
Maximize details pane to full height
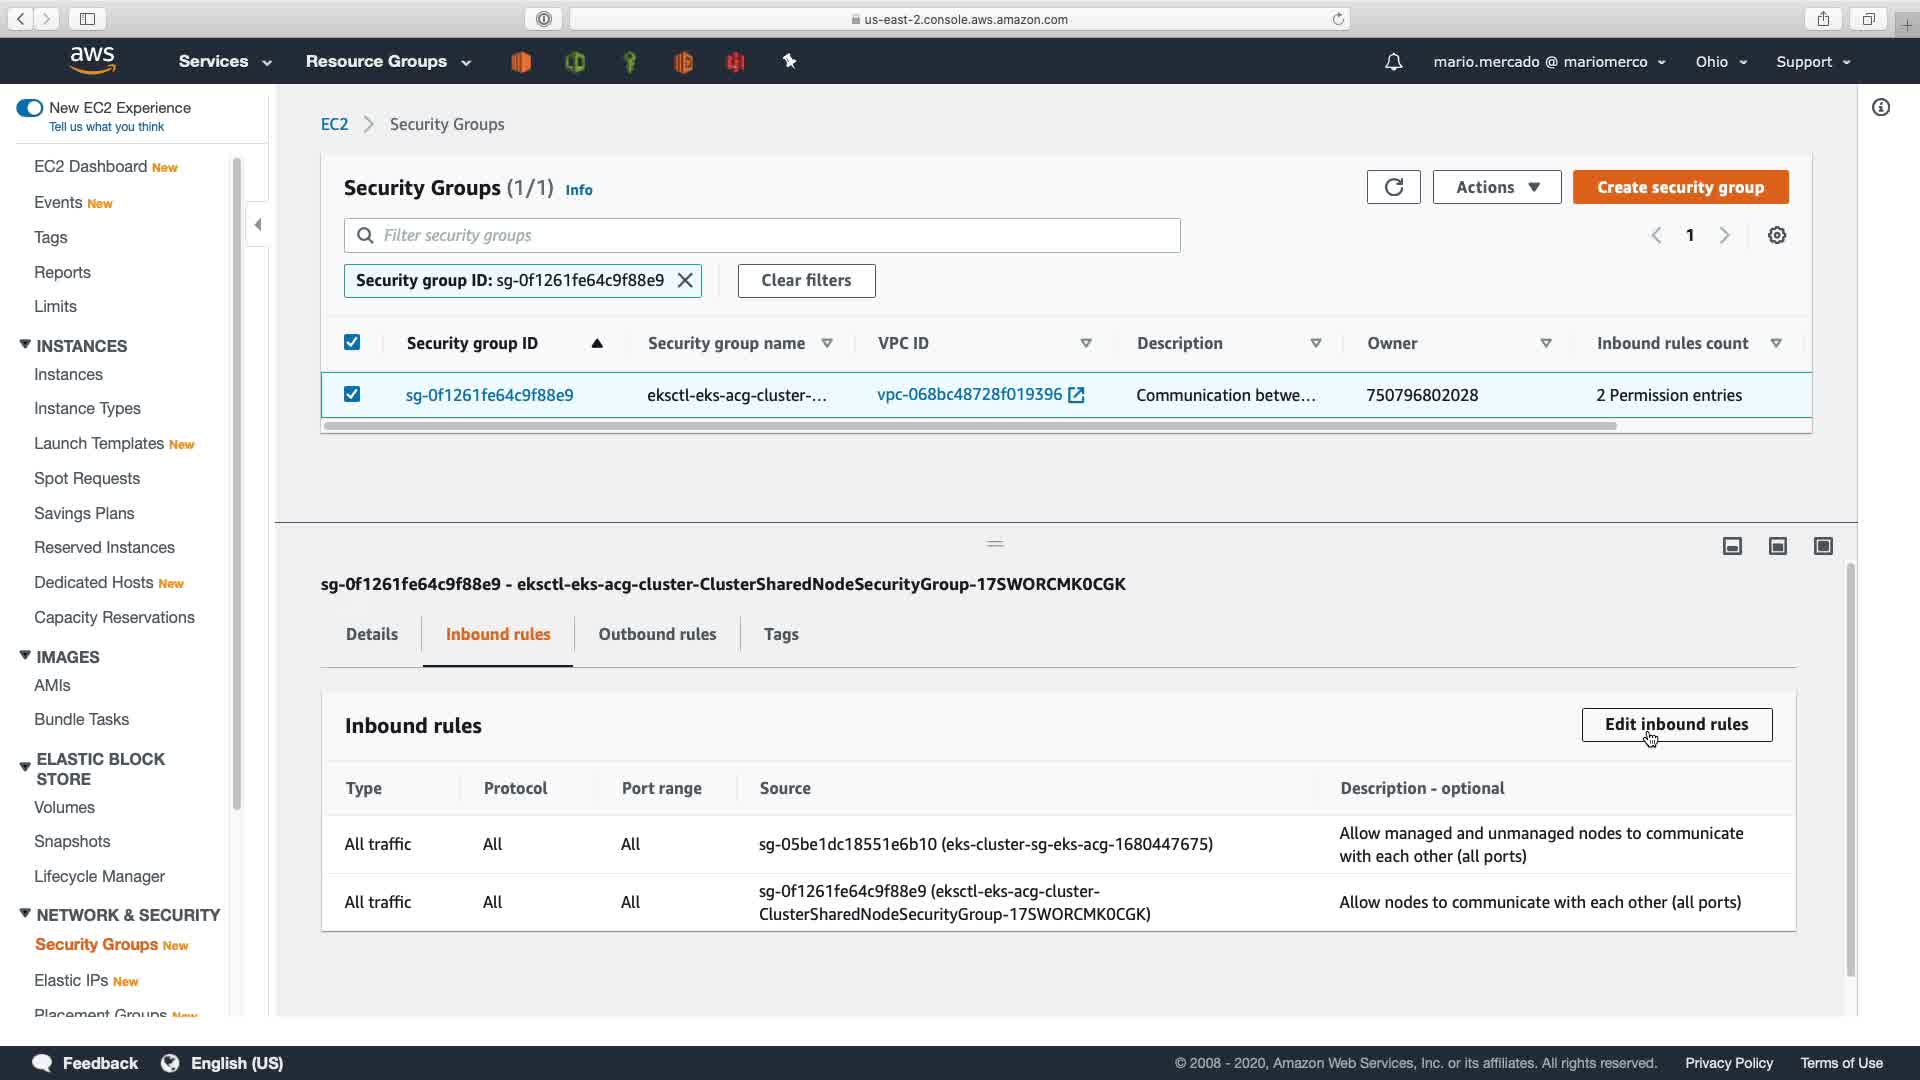coord(1822,546)
